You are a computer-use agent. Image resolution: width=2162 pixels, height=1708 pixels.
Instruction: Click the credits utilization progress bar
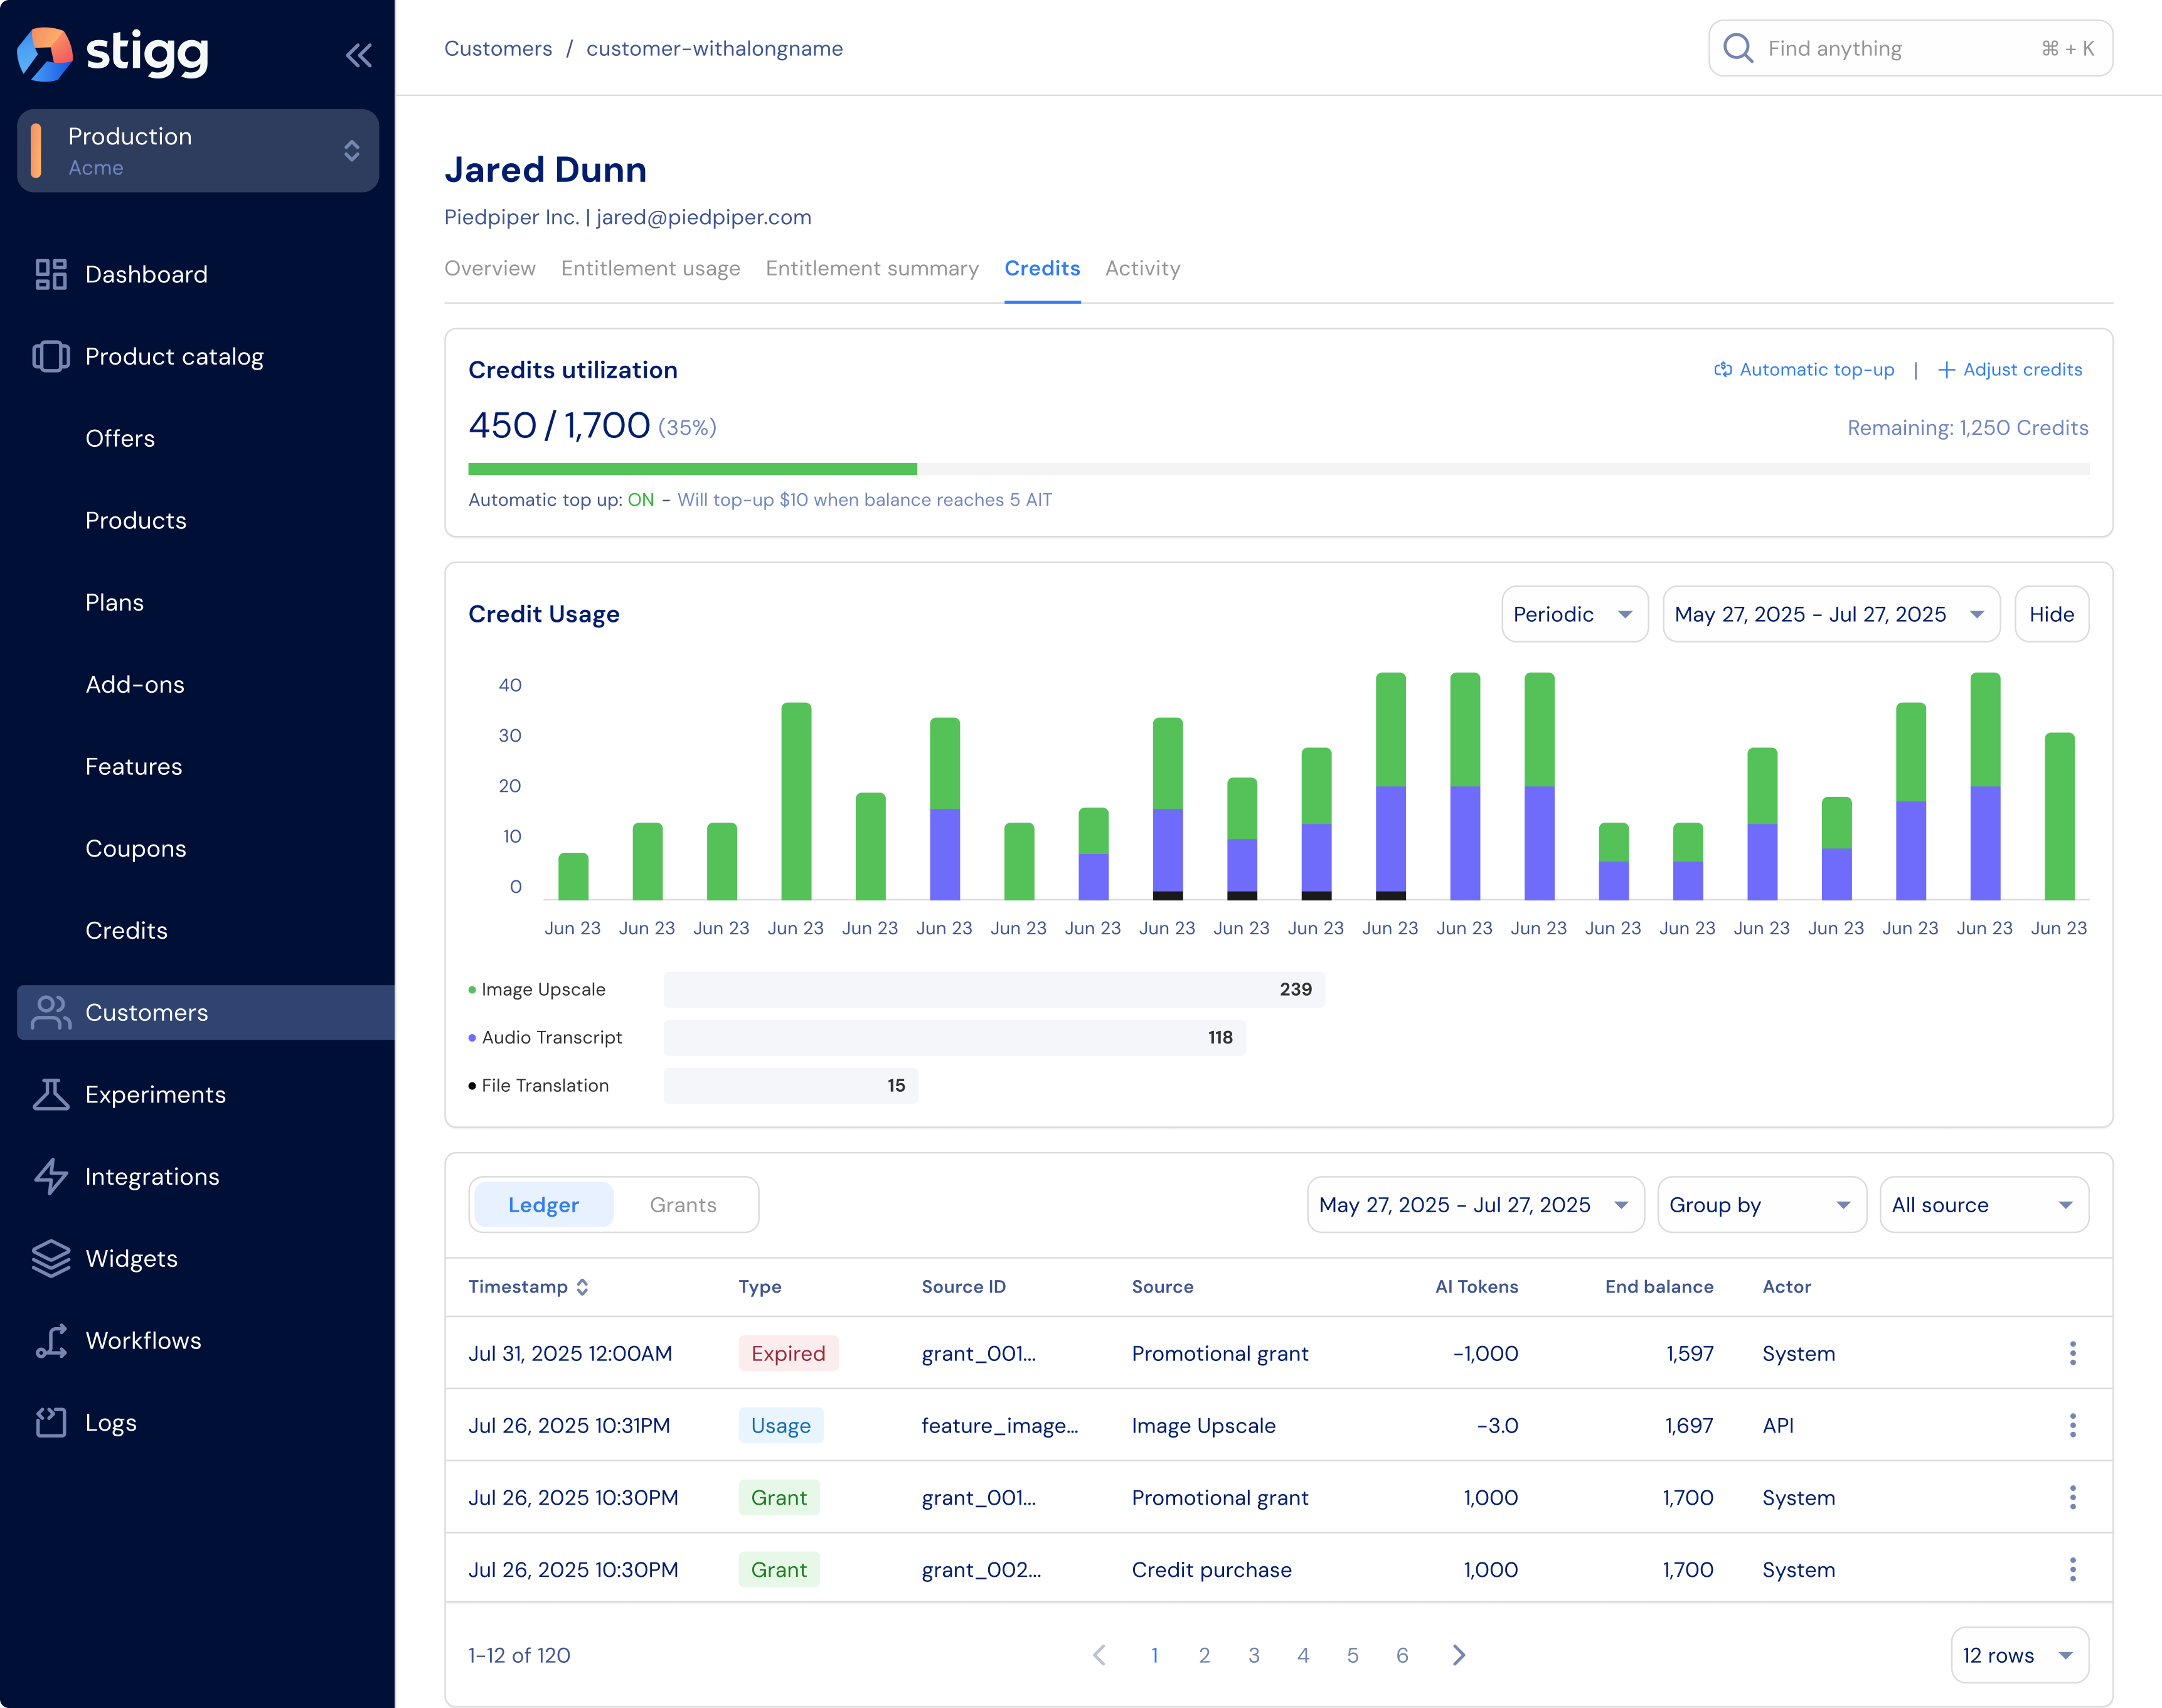1278,469
